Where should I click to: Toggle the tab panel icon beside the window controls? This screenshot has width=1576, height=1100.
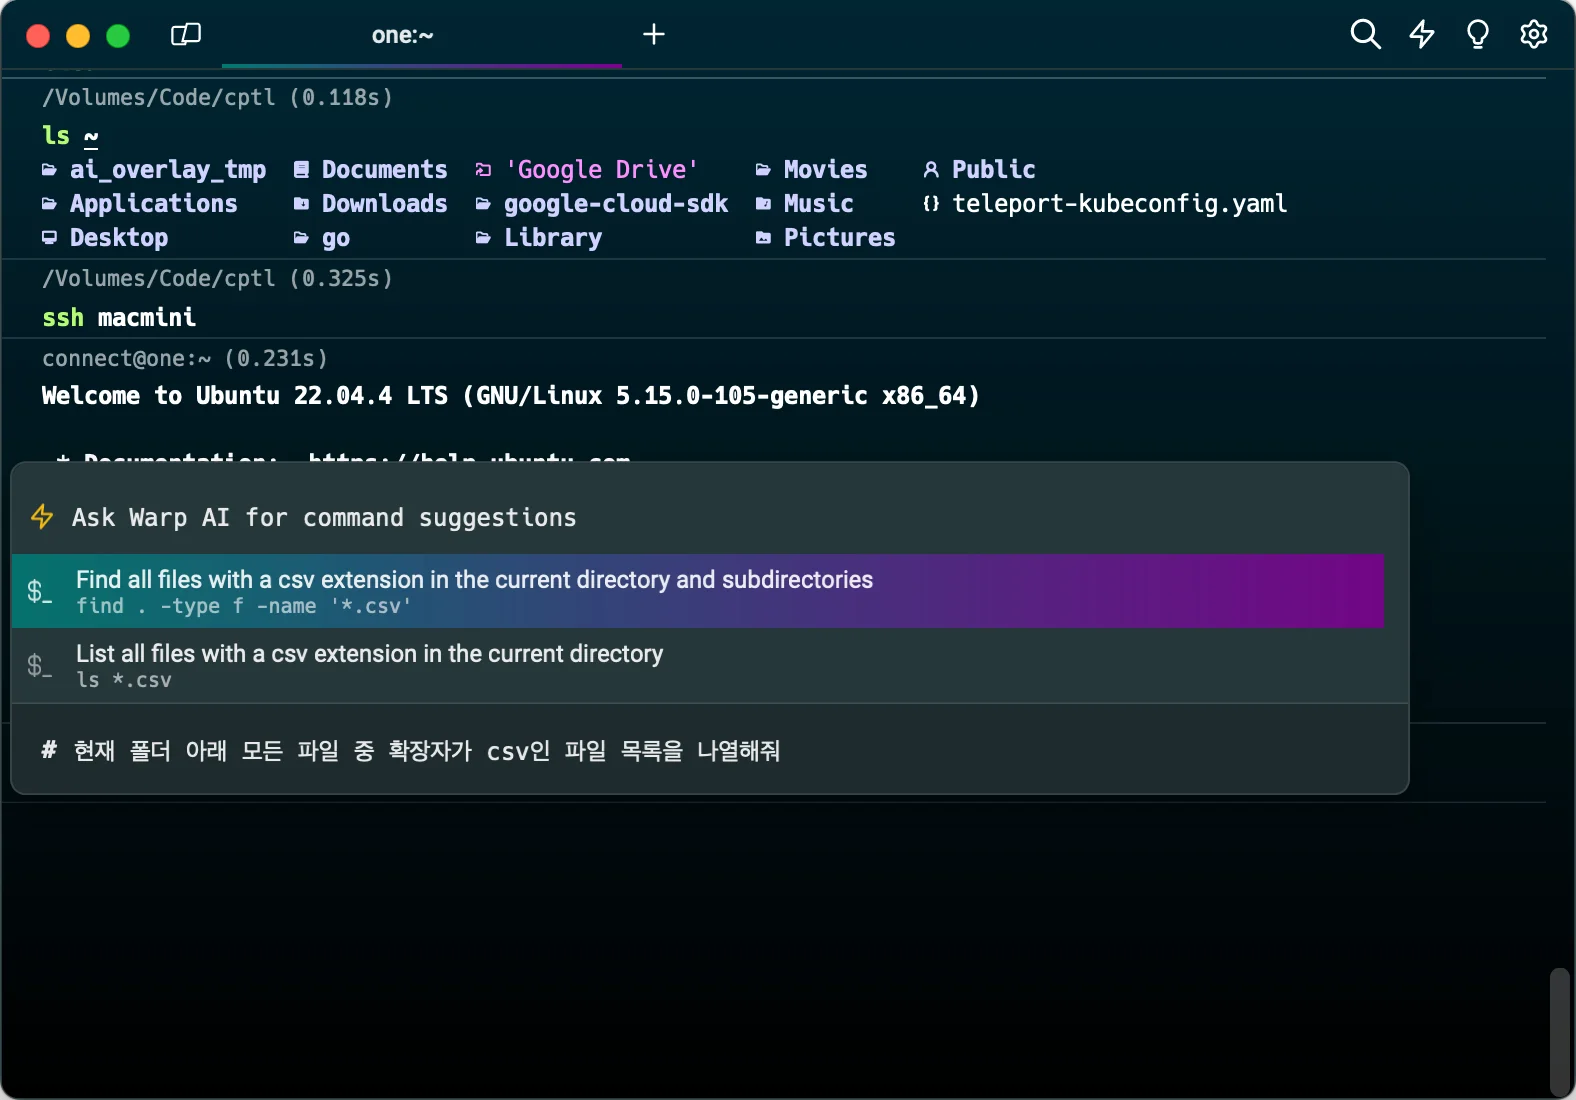tap(186, 35)
